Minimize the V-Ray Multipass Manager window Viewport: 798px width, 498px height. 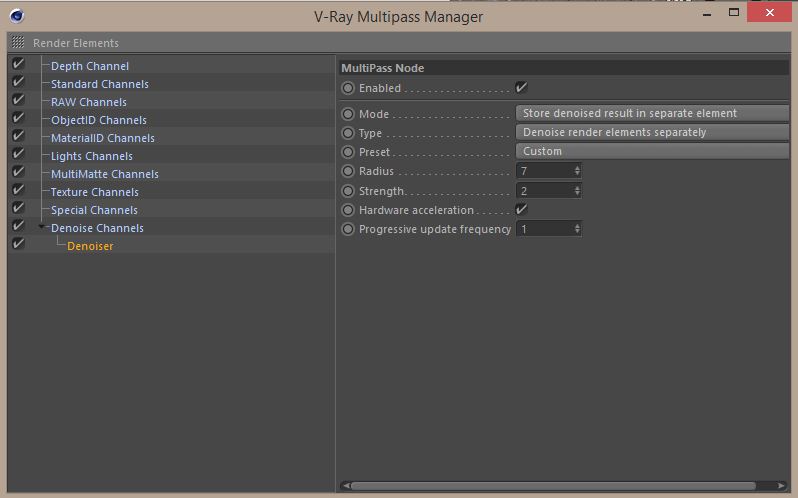click(707, 14)
